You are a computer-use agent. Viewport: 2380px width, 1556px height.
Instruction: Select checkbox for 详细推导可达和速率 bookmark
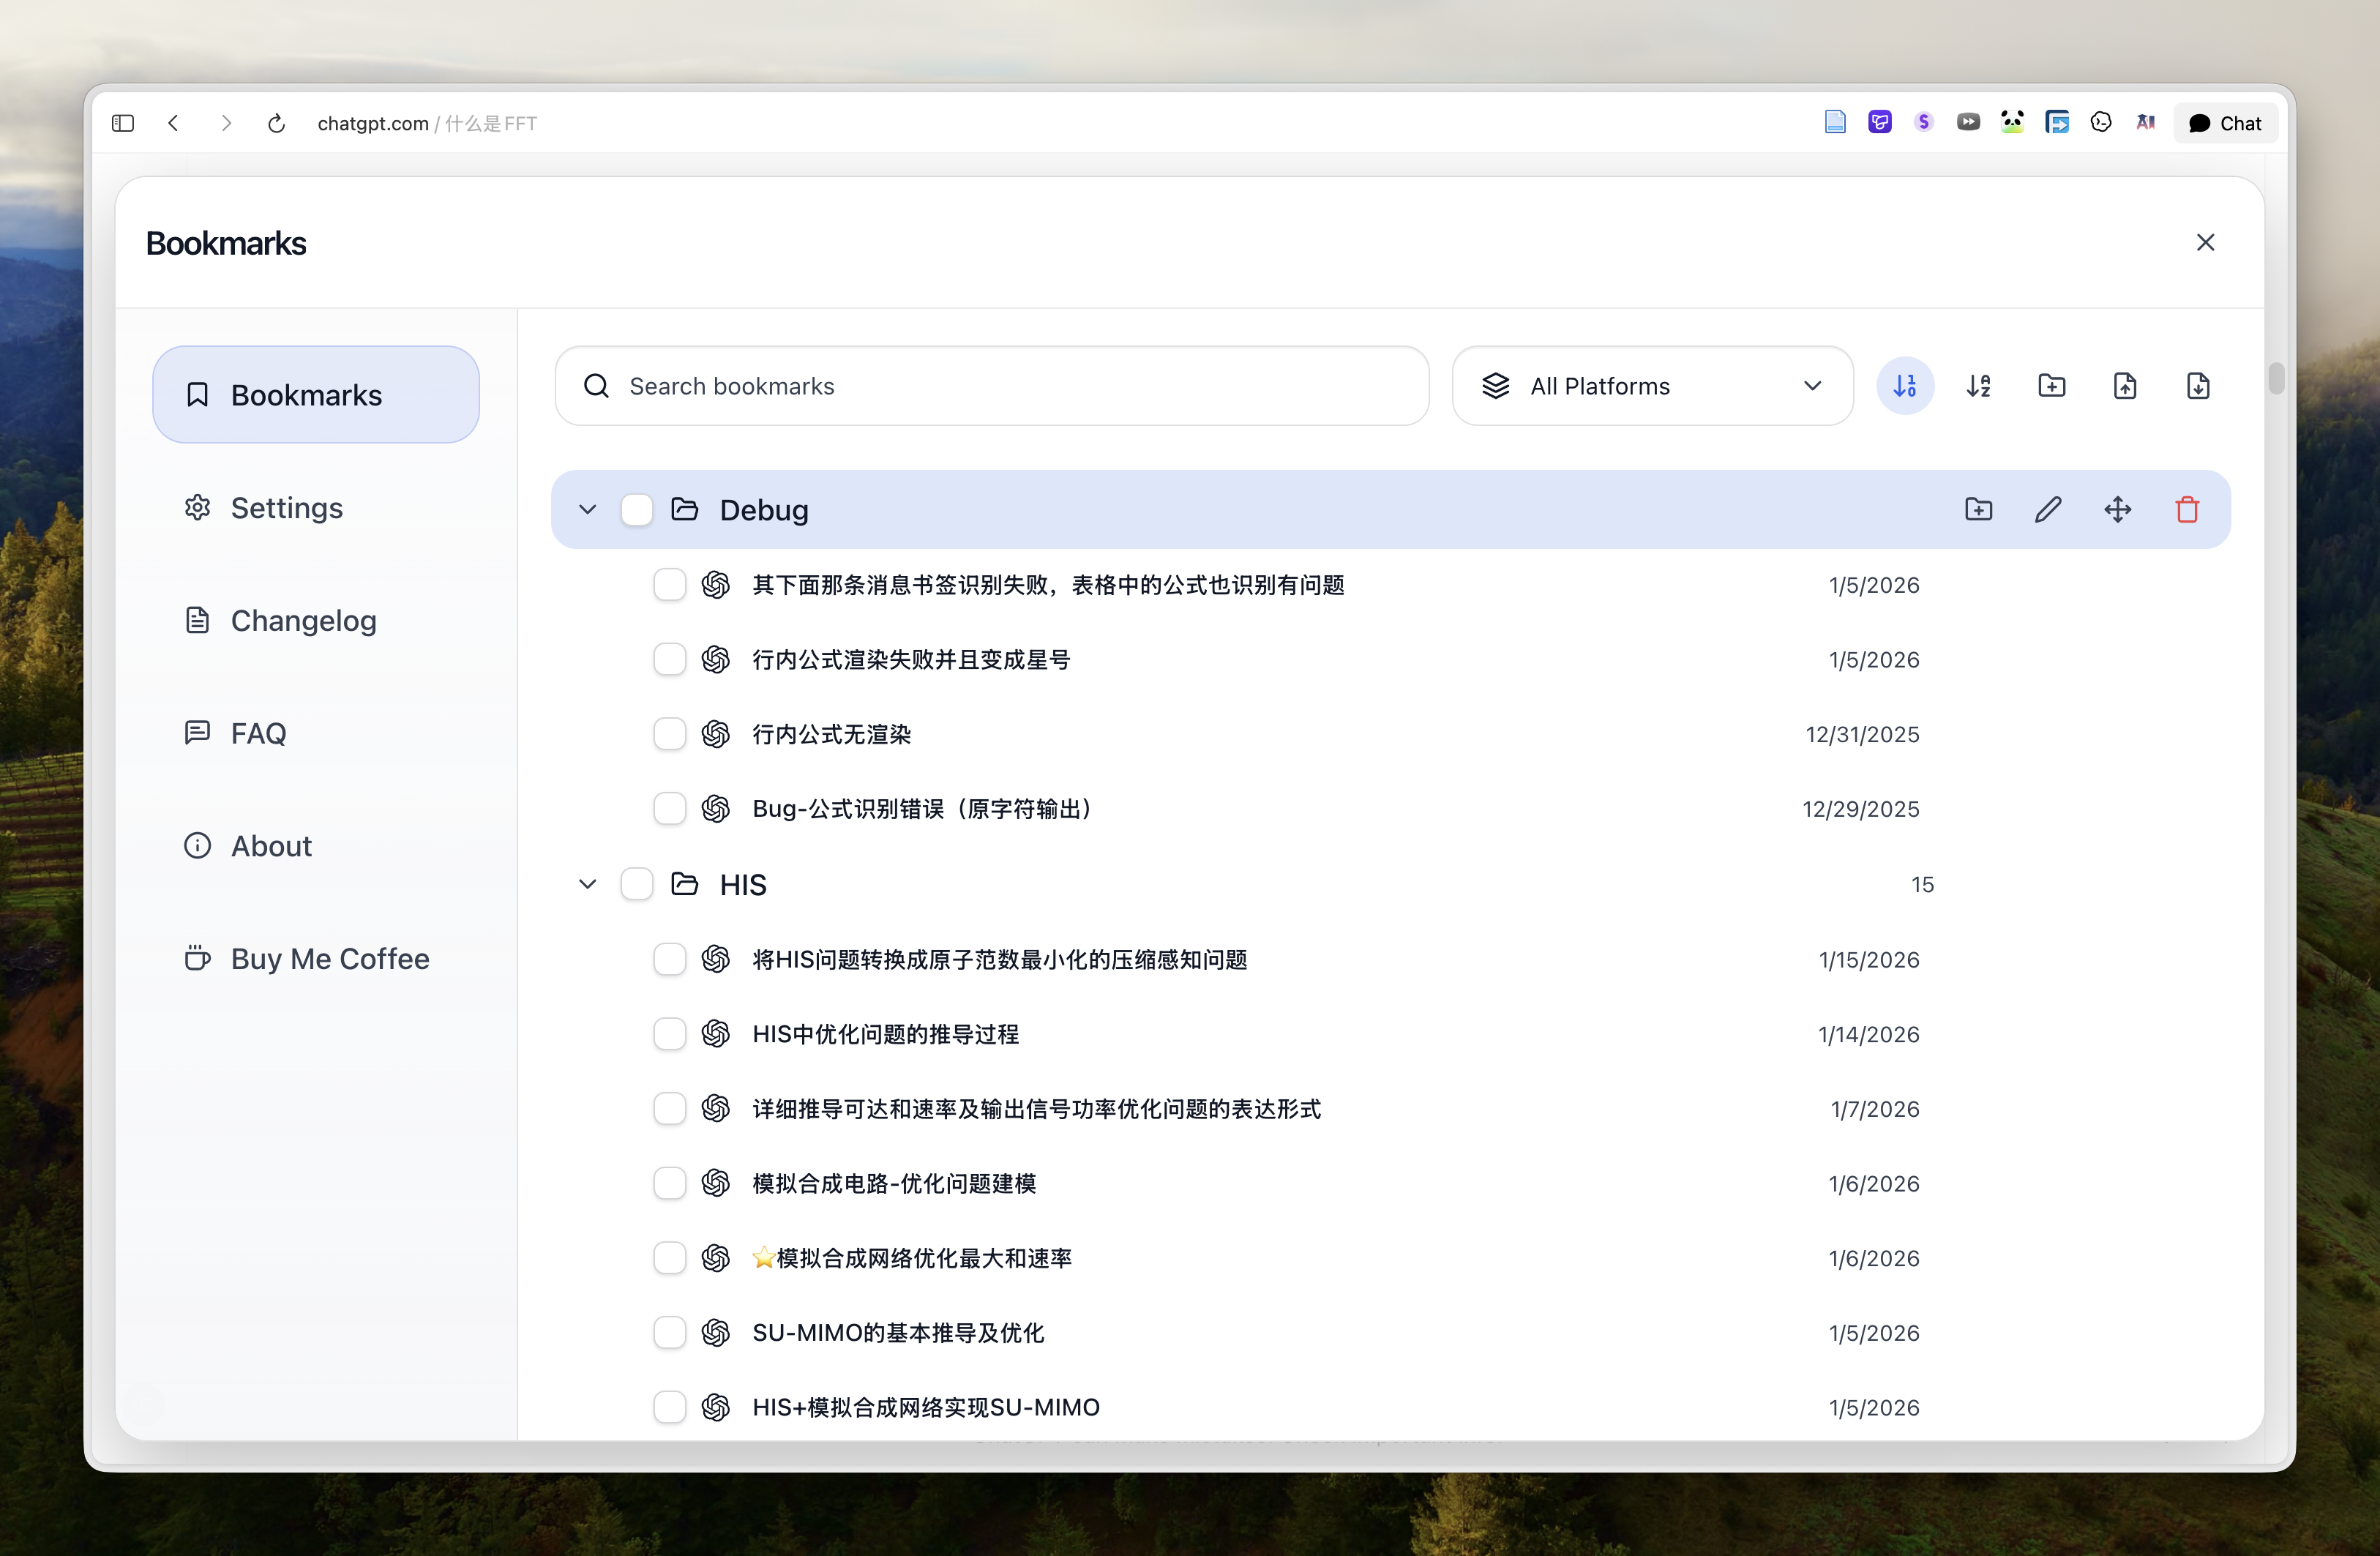tap(669, 1109)
